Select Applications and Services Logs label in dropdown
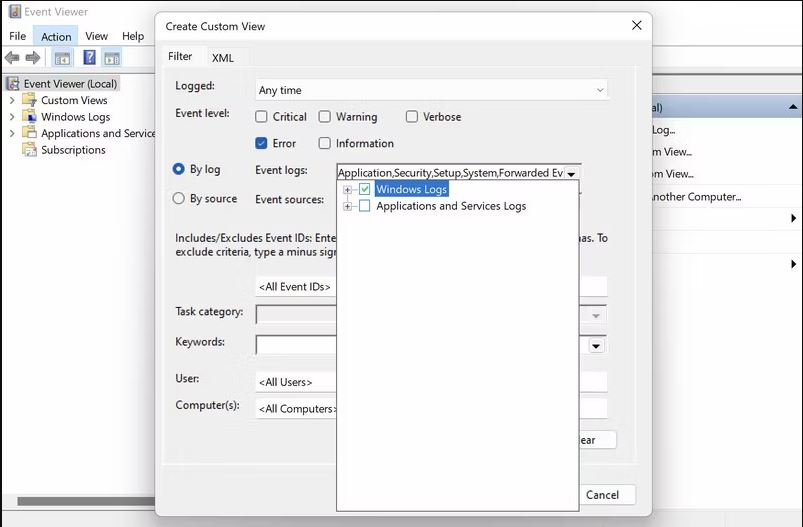The height and width of the screenshot is (527, 803). click(451, 206)
